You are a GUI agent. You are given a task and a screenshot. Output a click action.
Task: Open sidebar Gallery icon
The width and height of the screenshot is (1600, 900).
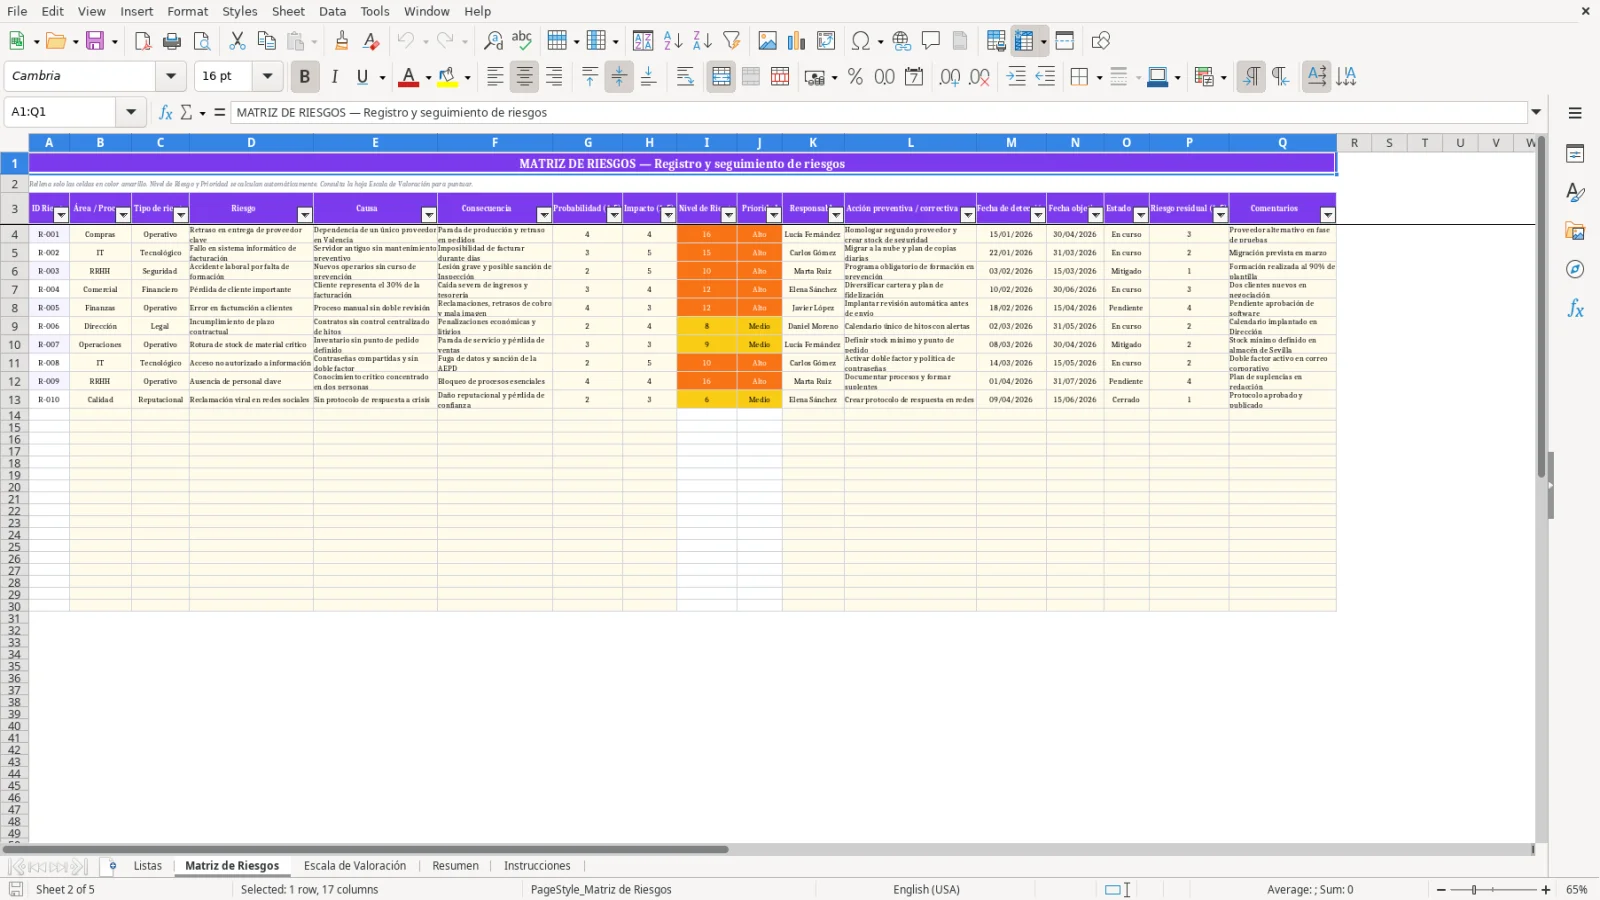[1575, 231]
